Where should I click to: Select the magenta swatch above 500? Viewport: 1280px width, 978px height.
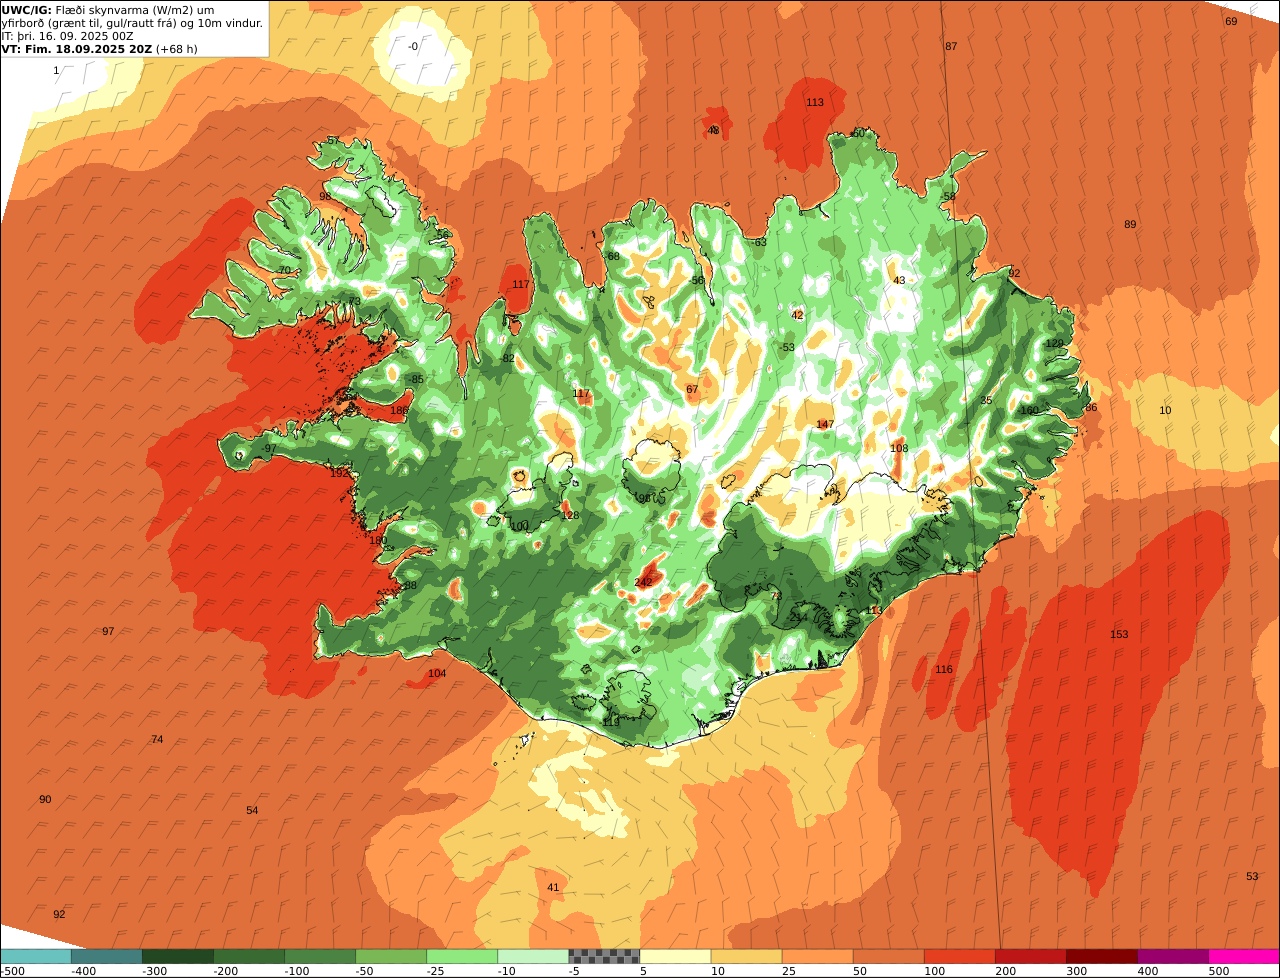pos(1244,956)
